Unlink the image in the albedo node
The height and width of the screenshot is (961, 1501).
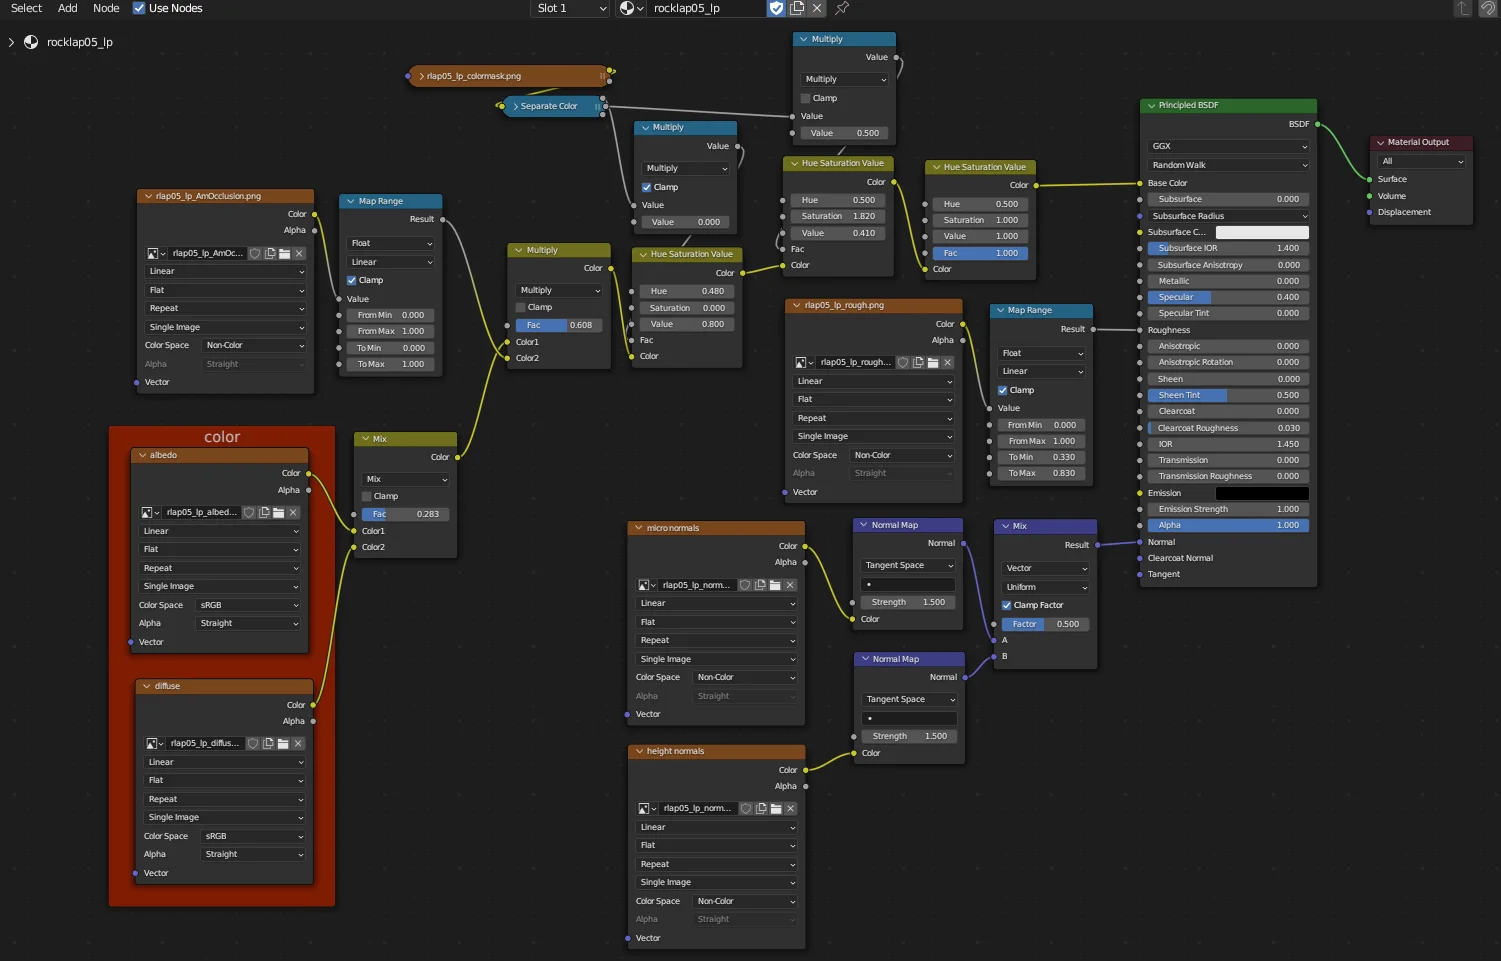(x=293, y=513)
